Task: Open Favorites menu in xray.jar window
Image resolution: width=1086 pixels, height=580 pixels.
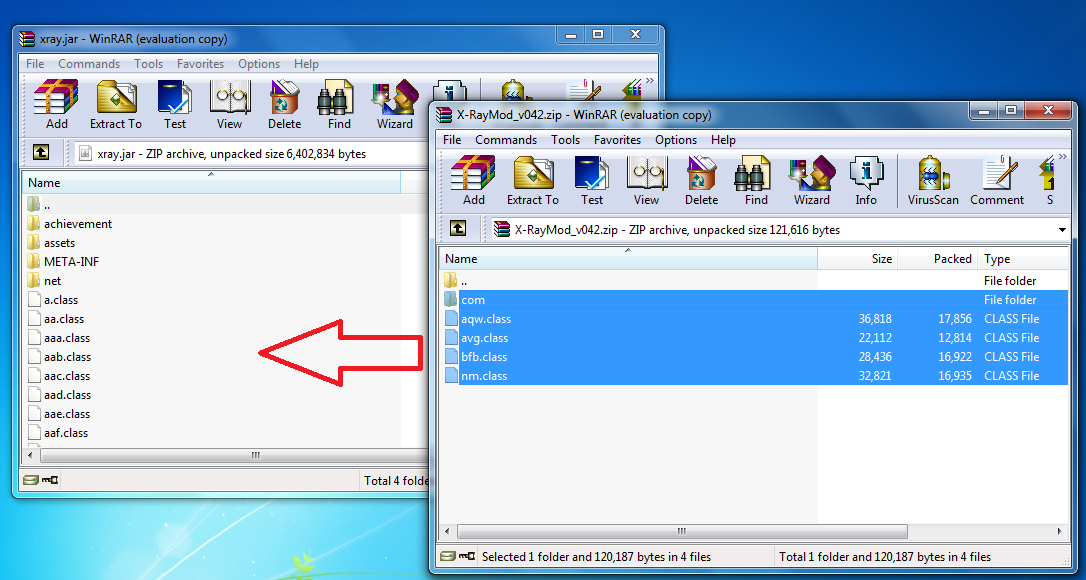Action: (x=200, y=64)
